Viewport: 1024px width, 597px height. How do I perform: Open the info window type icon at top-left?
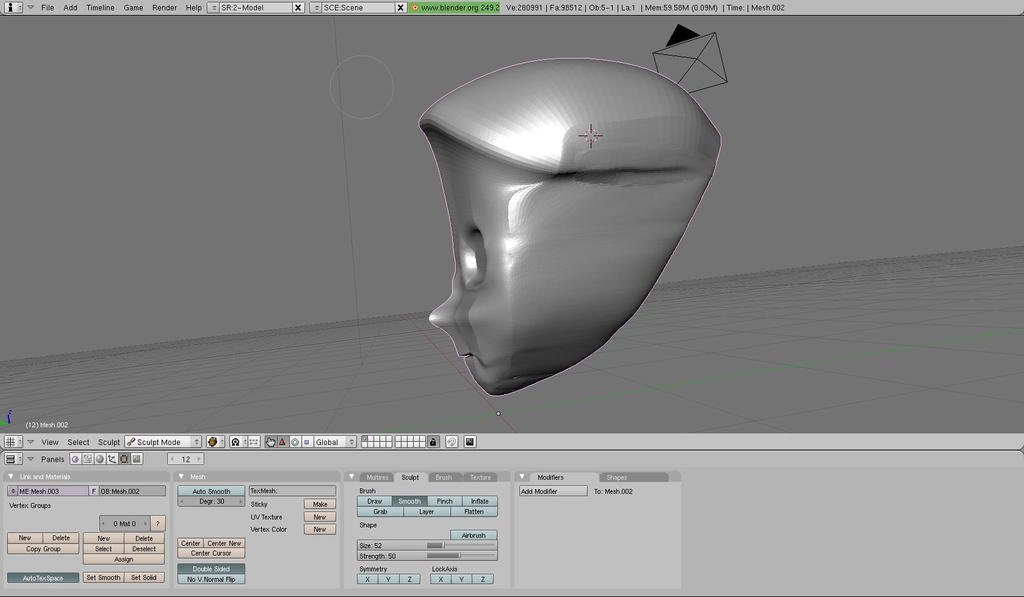click(x=12, y=7)
